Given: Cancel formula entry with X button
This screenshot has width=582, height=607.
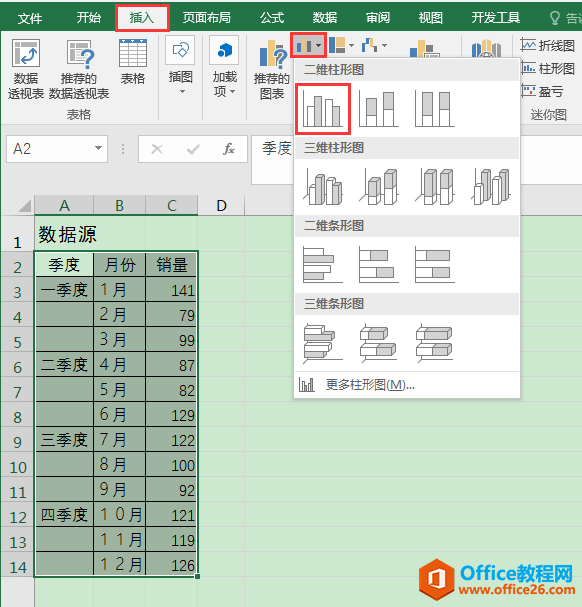Looking at the screenshot, I should tap(157, 149).
